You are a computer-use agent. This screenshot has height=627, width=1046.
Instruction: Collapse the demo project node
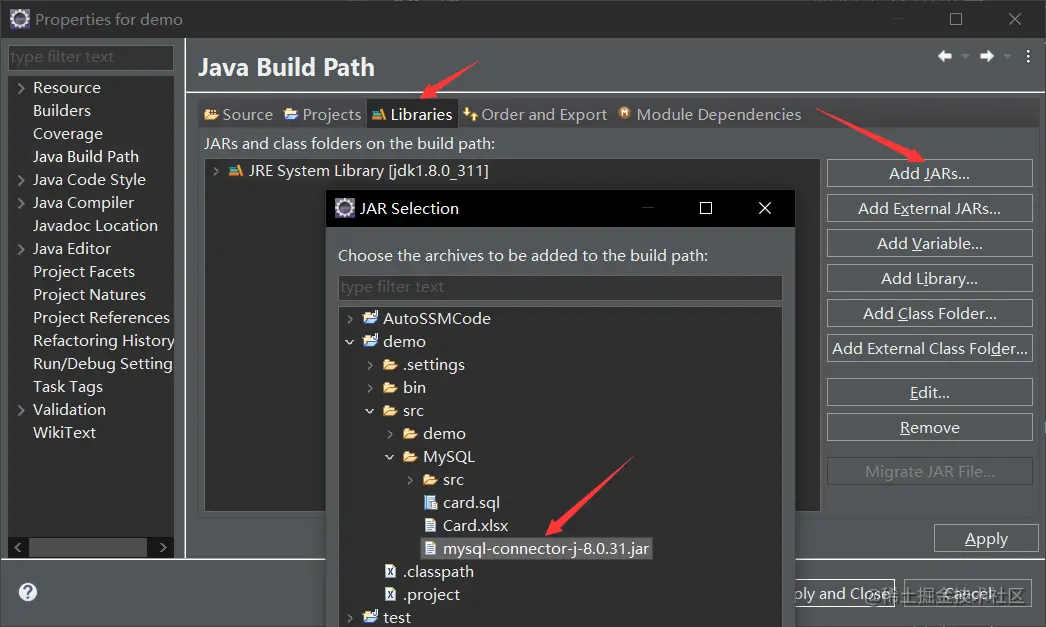click(x=350, y=342)
